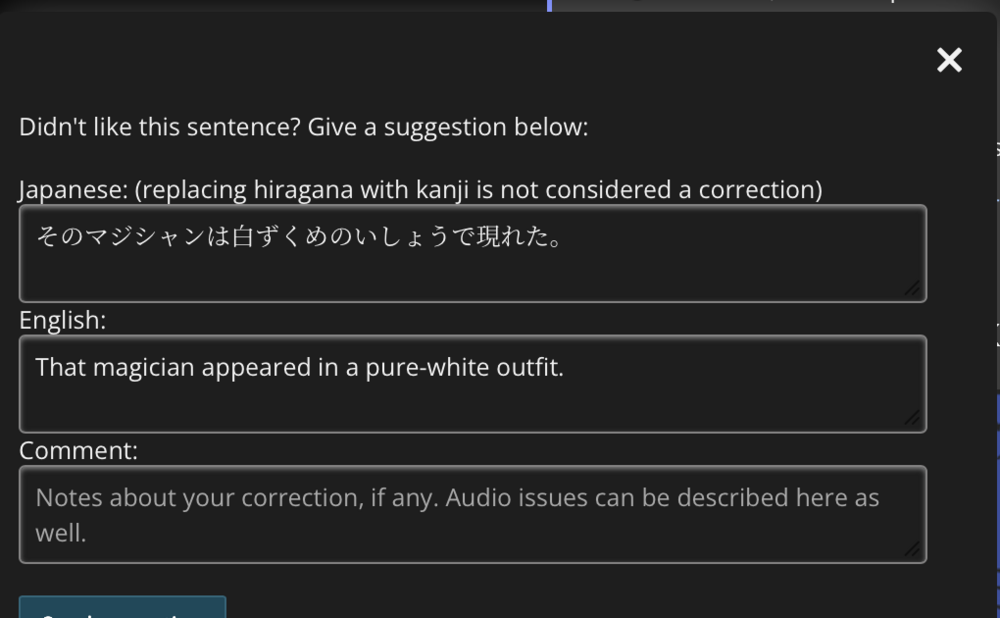Click the Comment box resize corner
Image resolution: width=1000 pixels, height=618 pixels.
[x=912, y=548]
